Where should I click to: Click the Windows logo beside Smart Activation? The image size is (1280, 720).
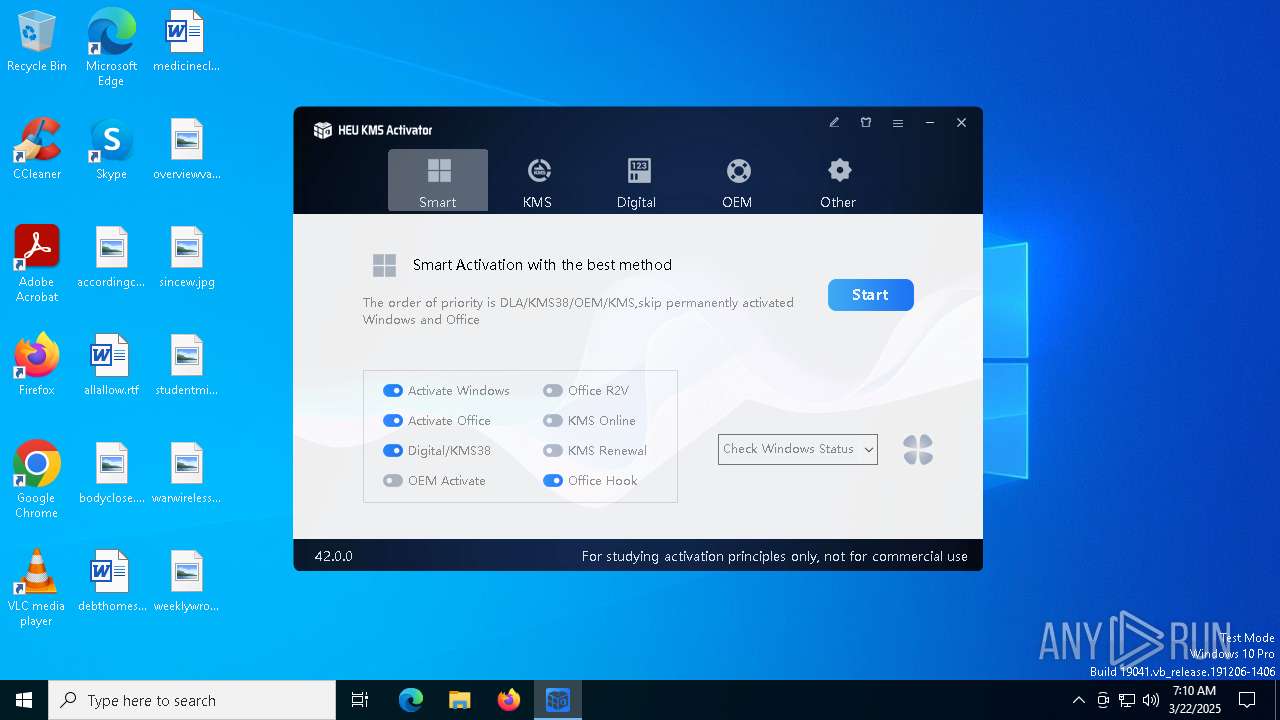pos(384,265)
